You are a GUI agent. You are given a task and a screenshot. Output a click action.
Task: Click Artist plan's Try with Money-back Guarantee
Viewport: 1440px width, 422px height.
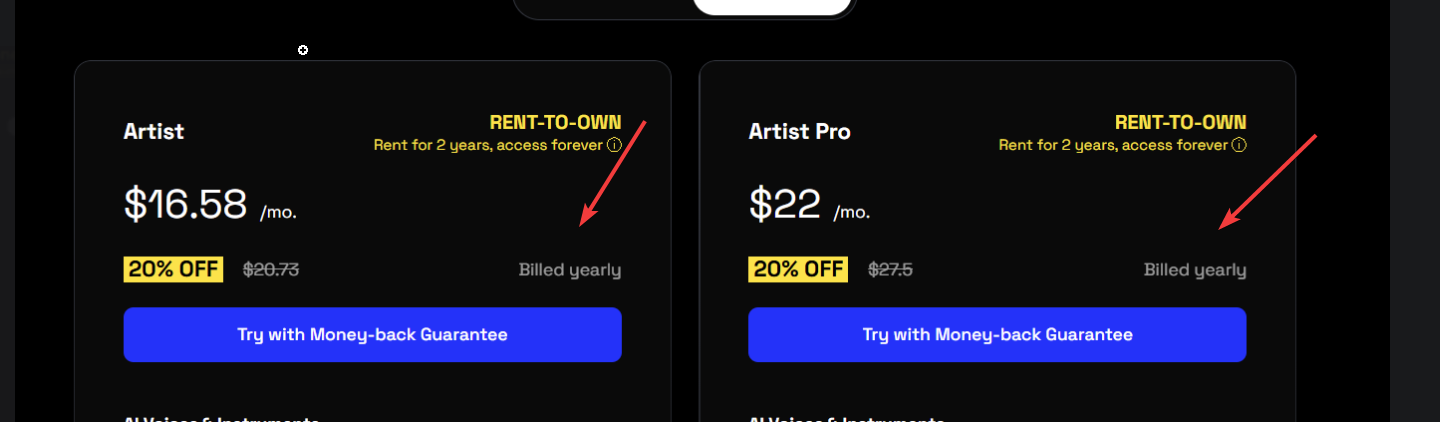tap(372, 334)
